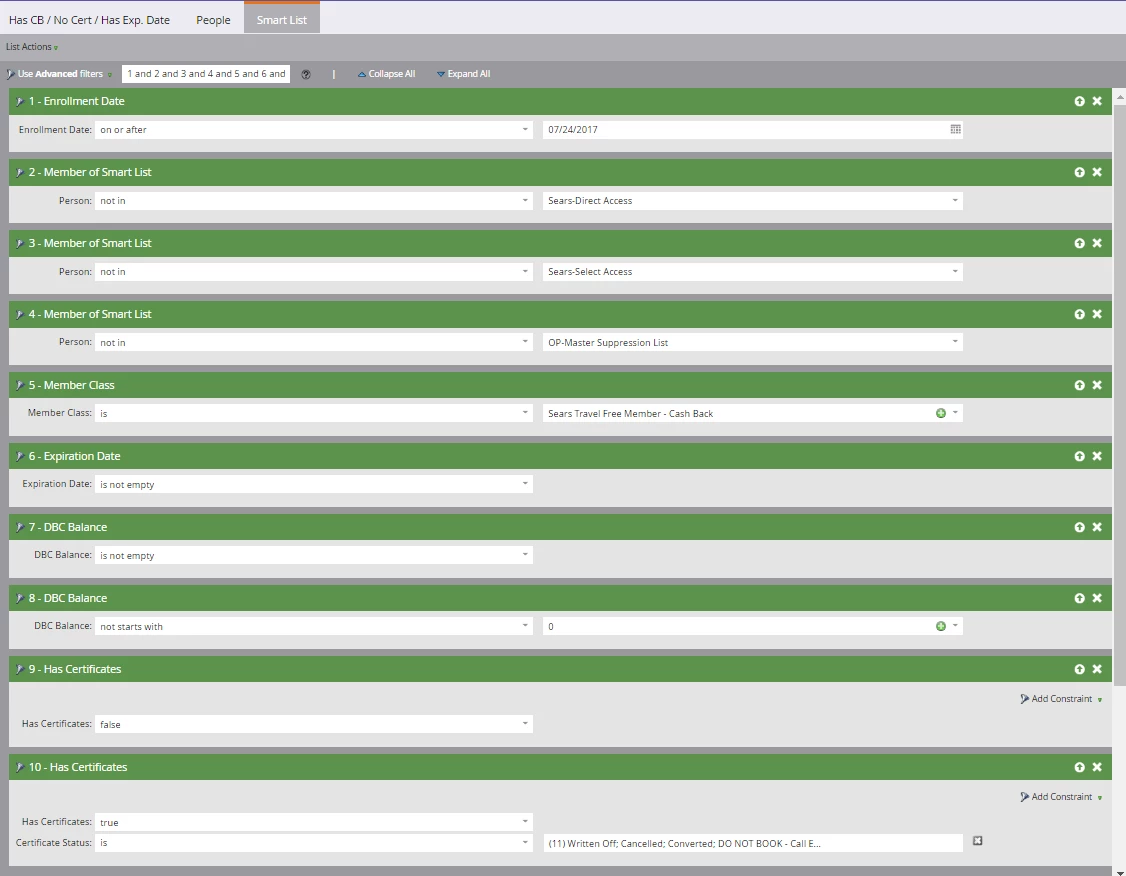Move filter 1 Enrollment Date up

pyautogui.click(x=1079, y=101)
